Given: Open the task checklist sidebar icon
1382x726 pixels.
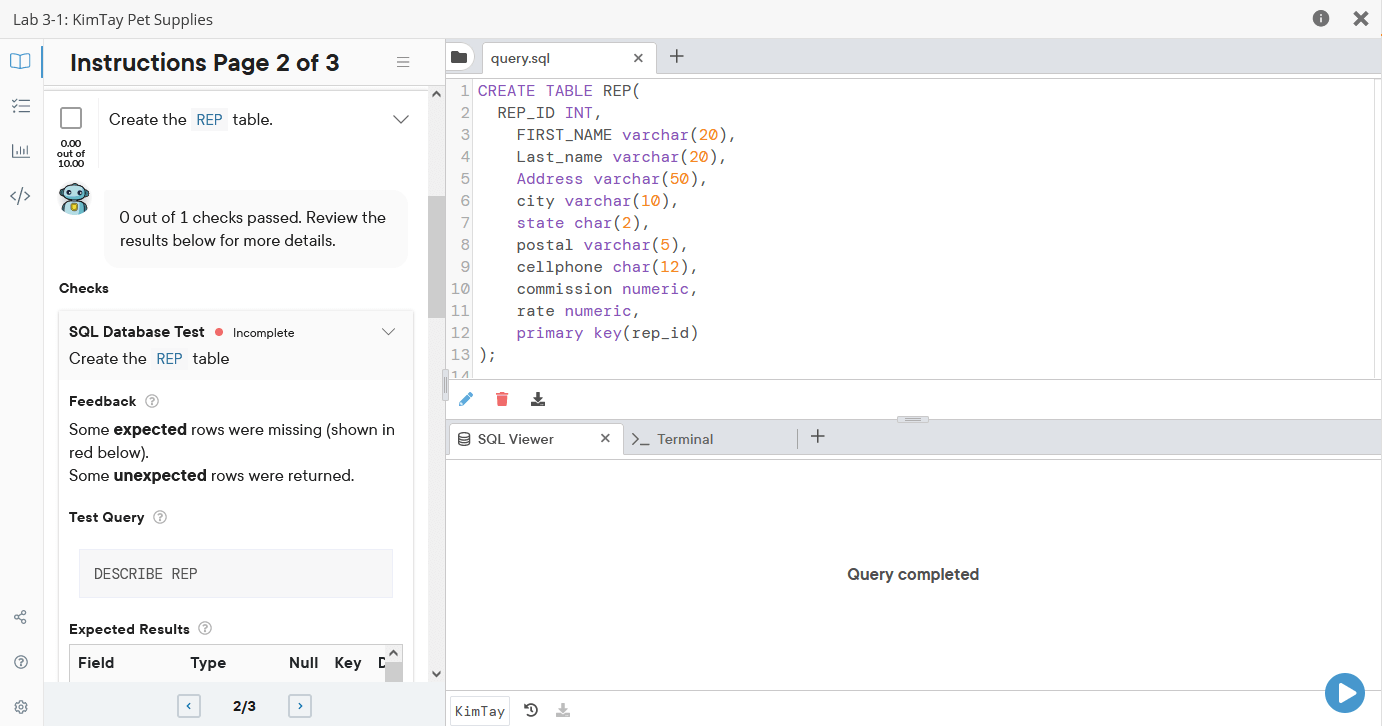Looking at the screenshot, I should [20, 106].
